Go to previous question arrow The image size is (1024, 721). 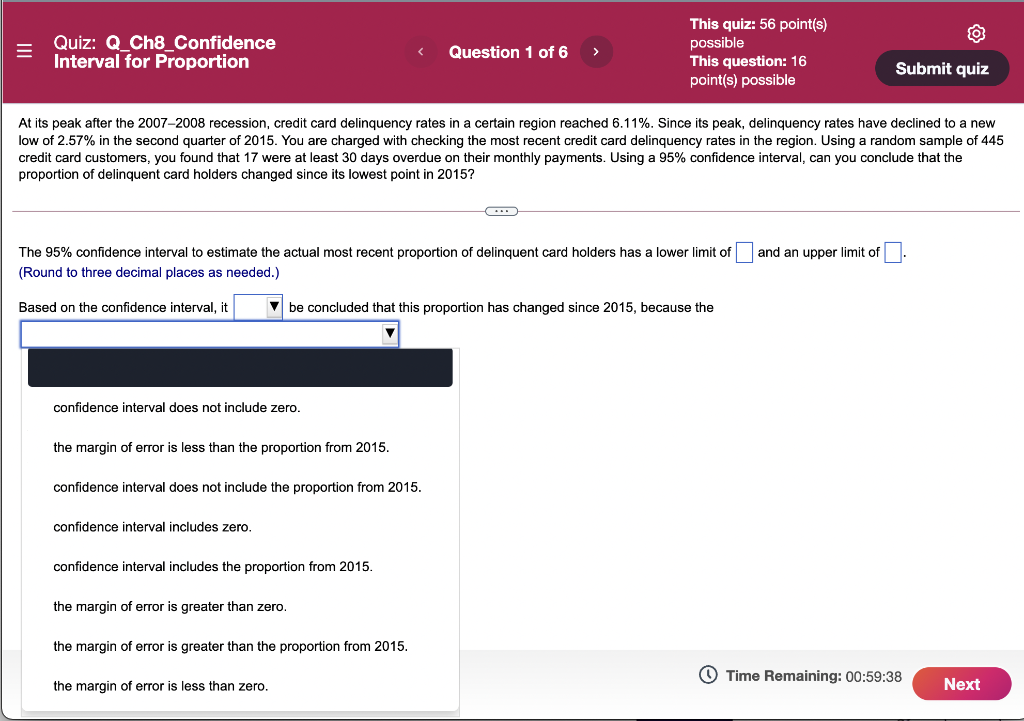coord(421,52)
